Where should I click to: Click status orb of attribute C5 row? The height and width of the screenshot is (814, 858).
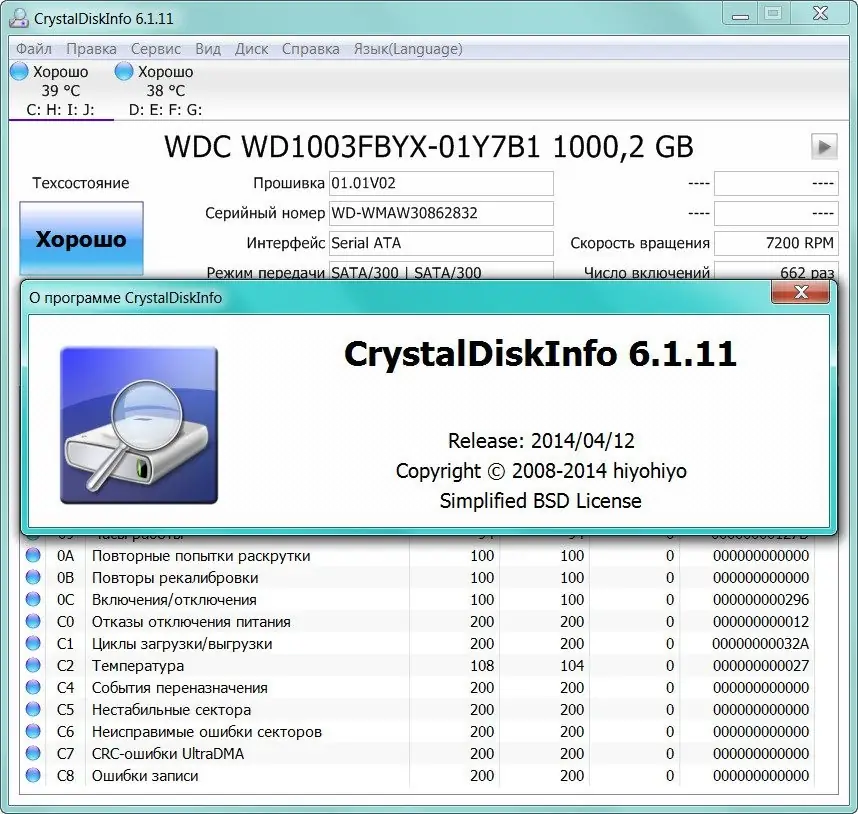33,709
